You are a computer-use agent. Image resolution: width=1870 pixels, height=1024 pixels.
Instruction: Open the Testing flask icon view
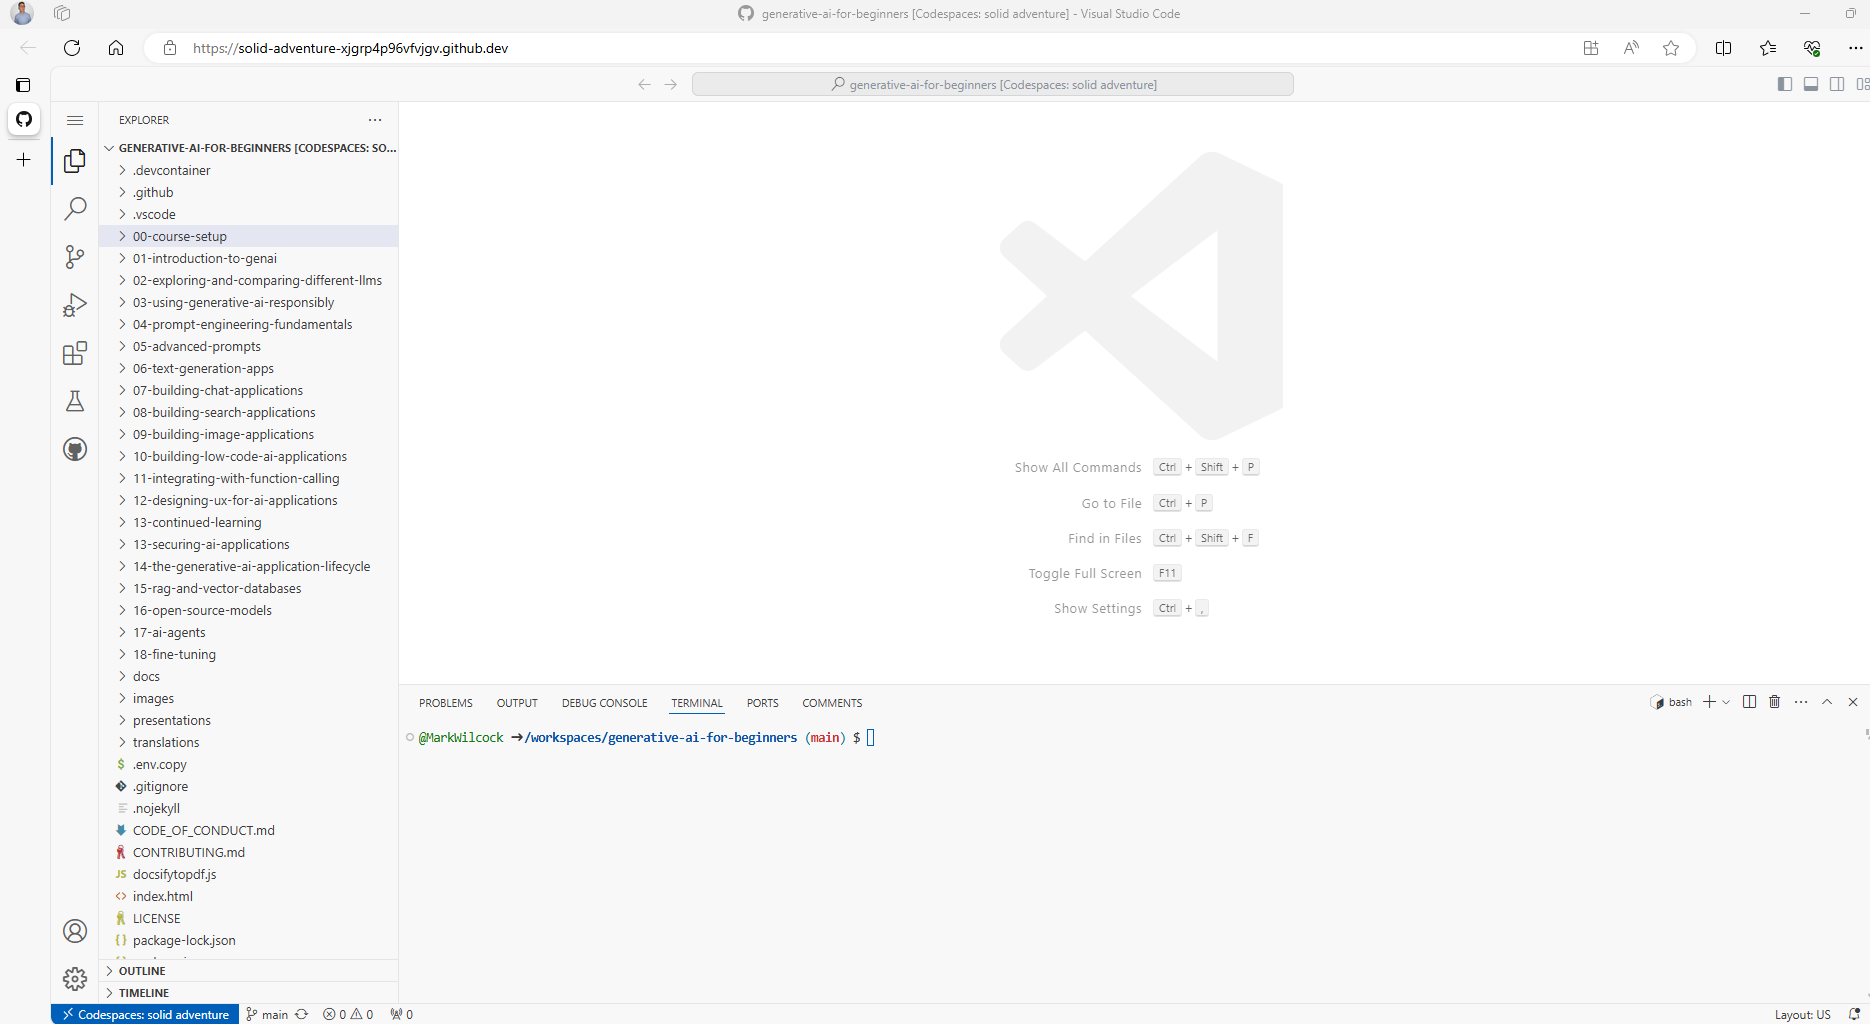point(75,401)
